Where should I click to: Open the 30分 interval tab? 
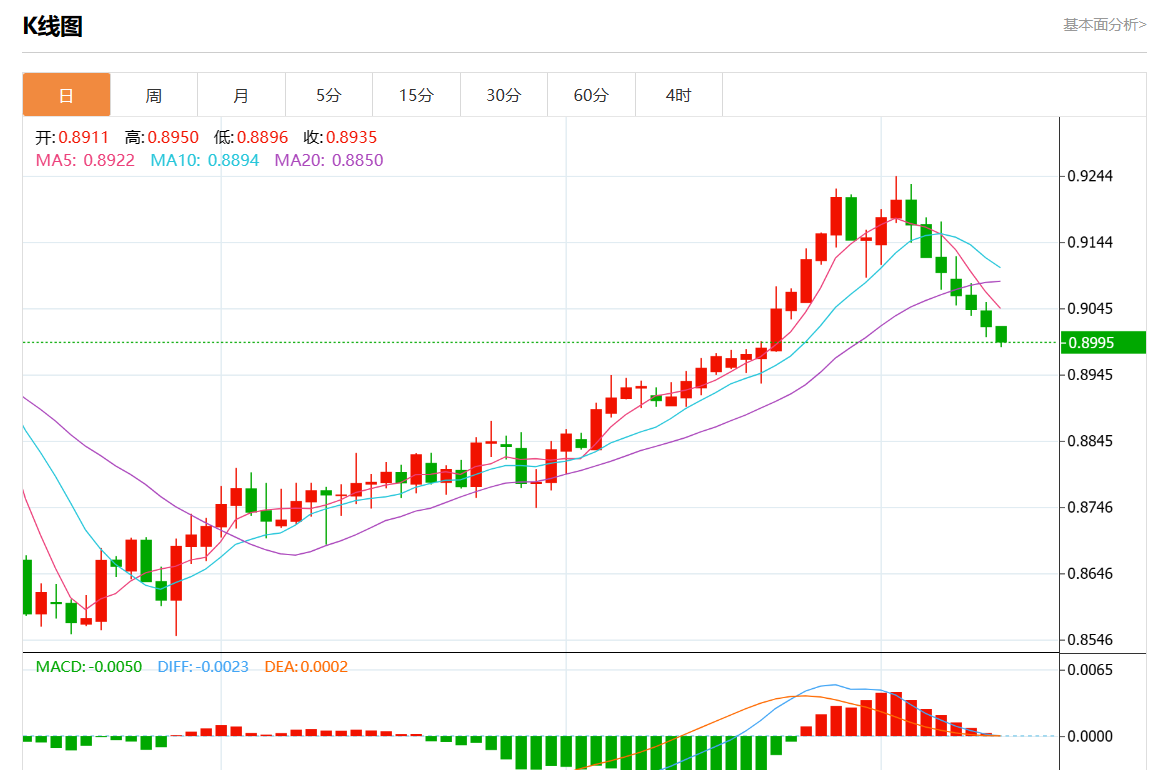point(504,95)
